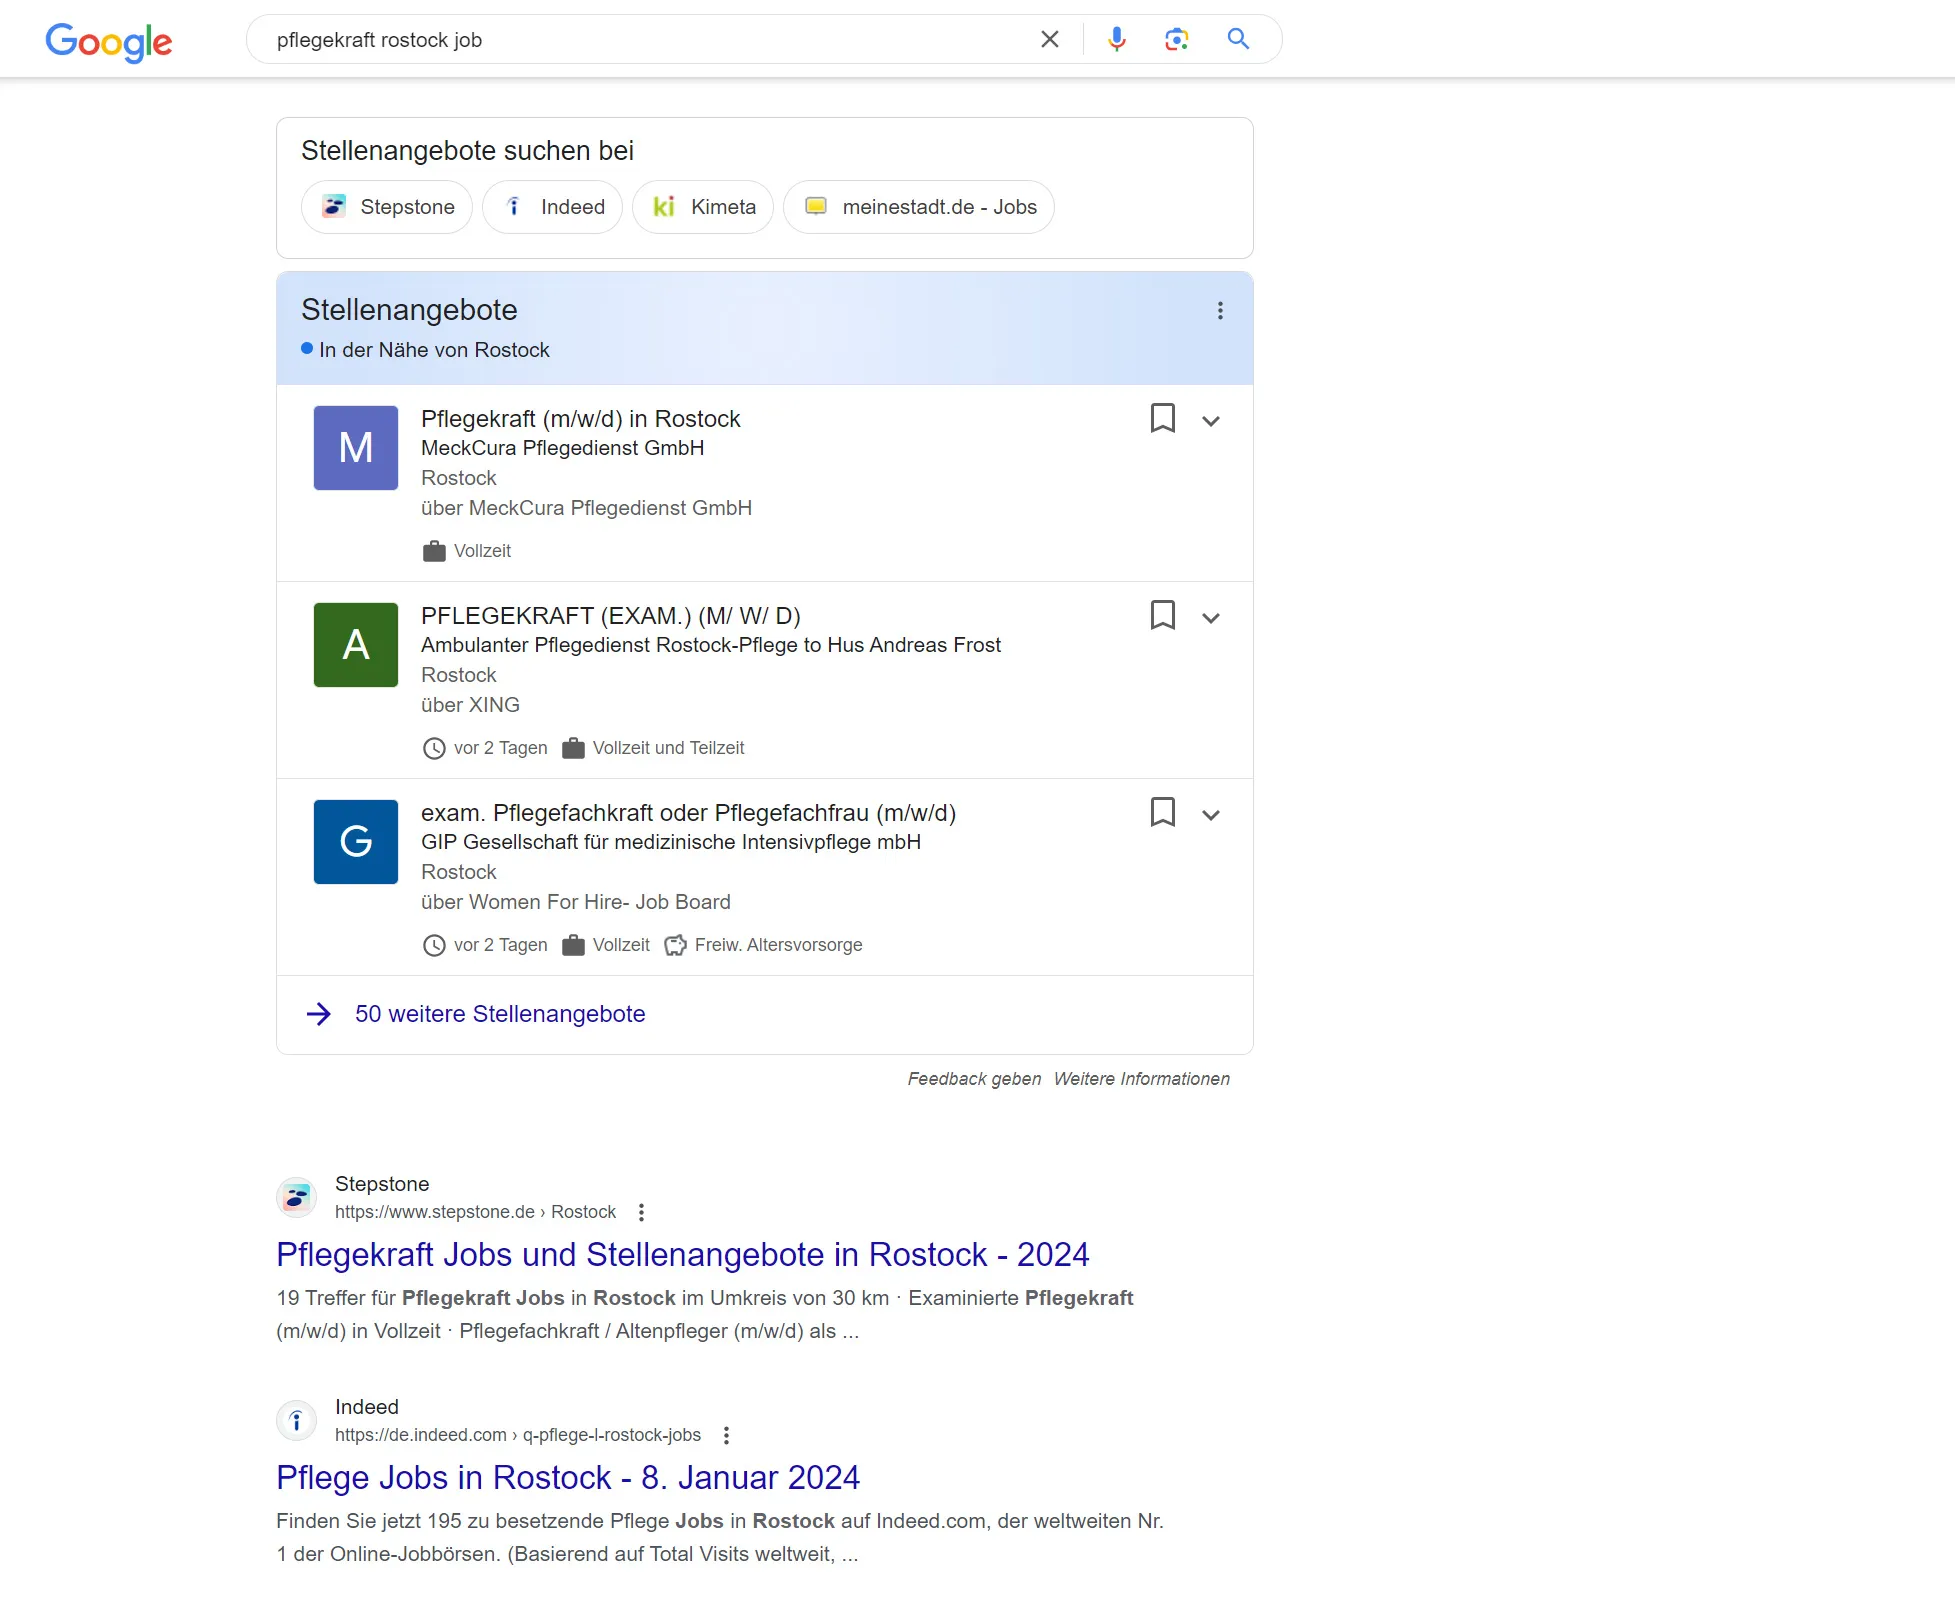
Task: Bookmark the MeckCura Pflegekraft job
Action: point(1162,418)
